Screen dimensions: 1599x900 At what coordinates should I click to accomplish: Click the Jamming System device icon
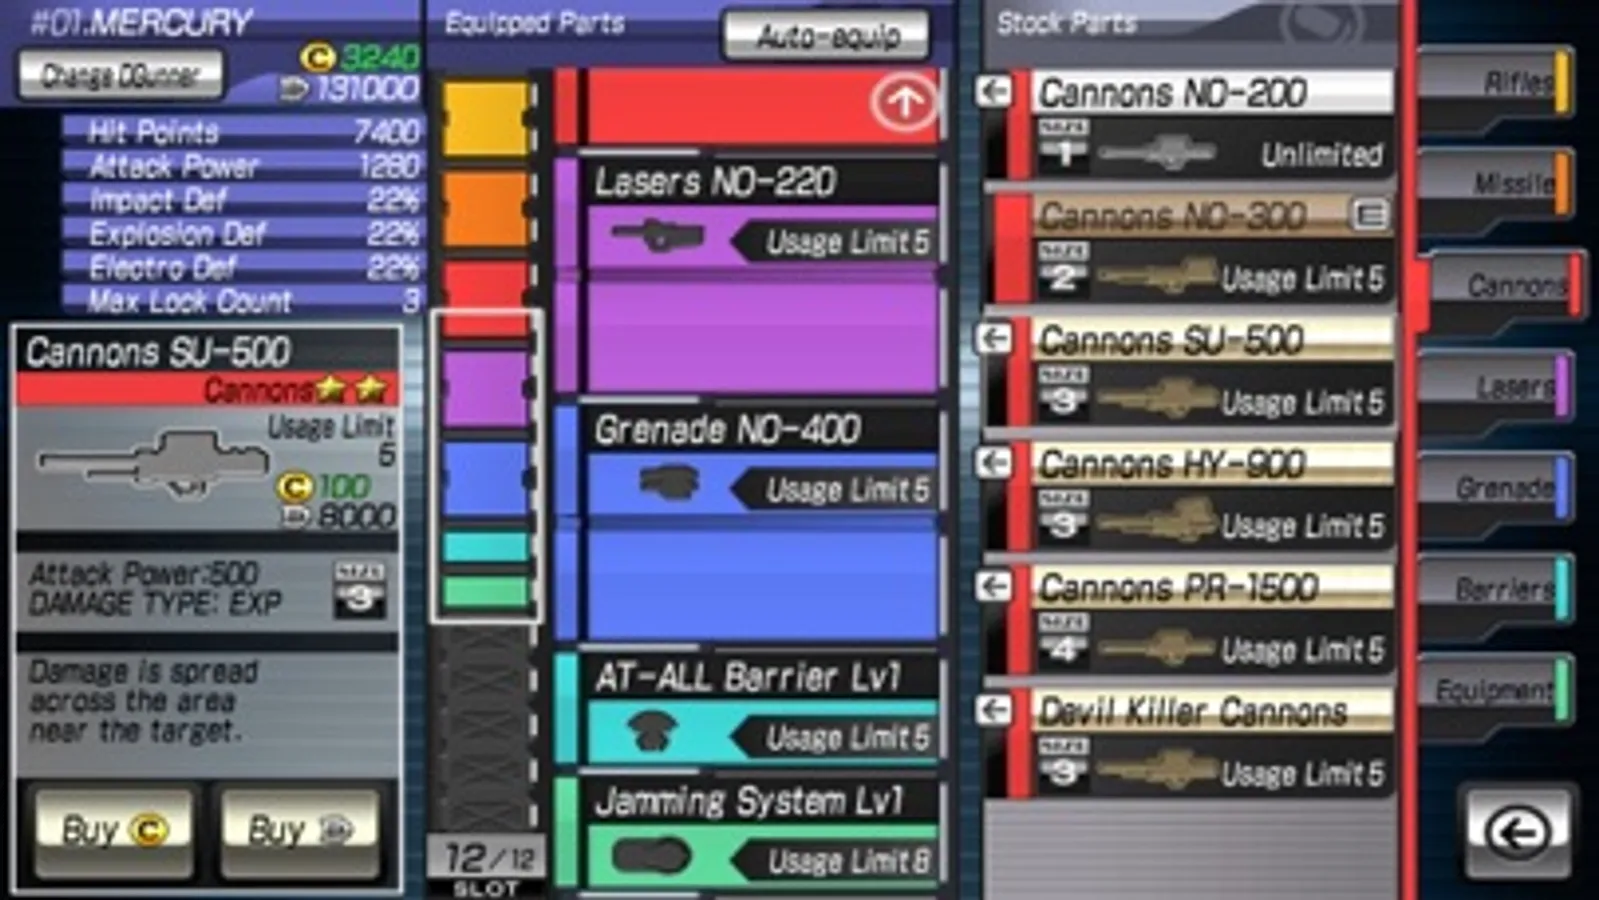pos(651,856)
